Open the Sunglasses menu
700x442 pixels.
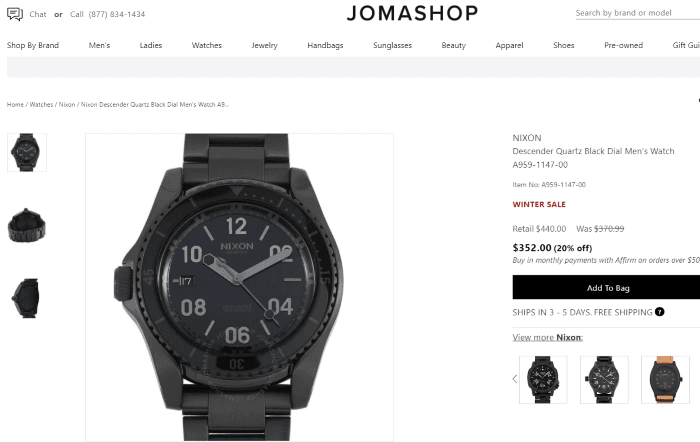pyautogui.click(x=392, y=45)
